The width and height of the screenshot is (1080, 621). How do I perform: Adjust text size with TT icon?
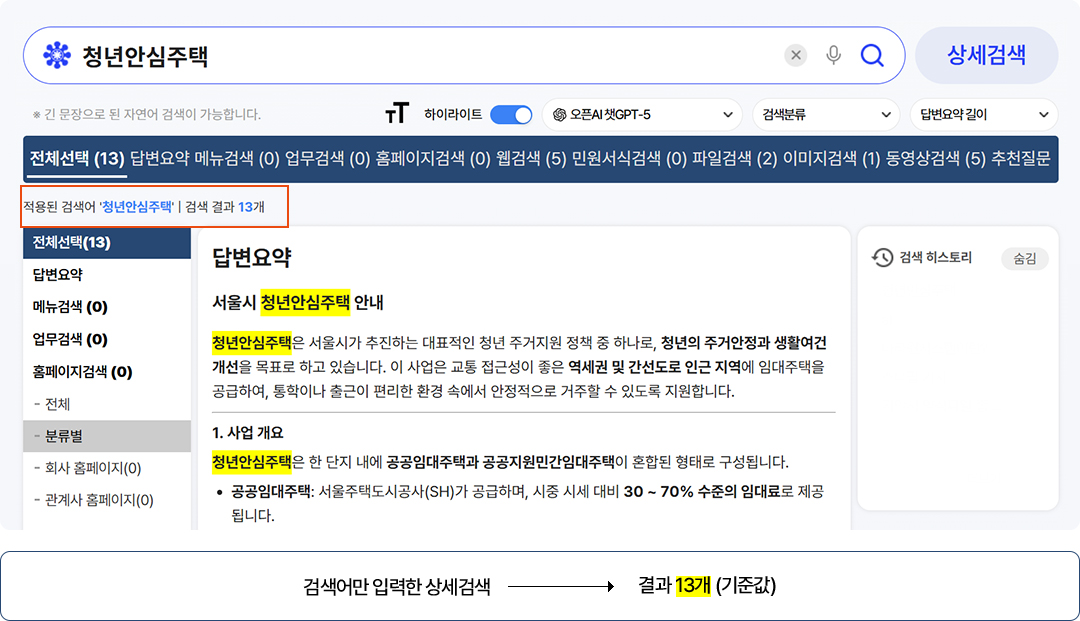pyautogui.click(x=397, y=114)
